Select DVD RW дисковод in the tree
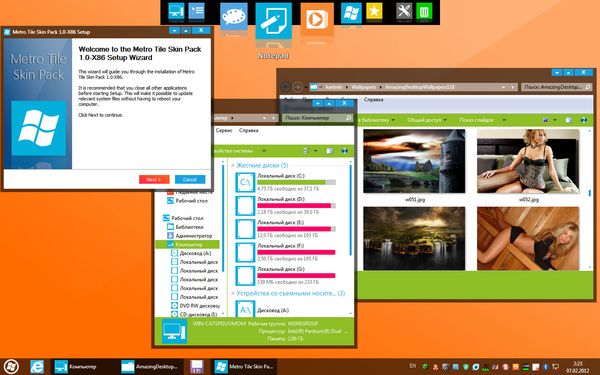600x375 pixels. 199,306
